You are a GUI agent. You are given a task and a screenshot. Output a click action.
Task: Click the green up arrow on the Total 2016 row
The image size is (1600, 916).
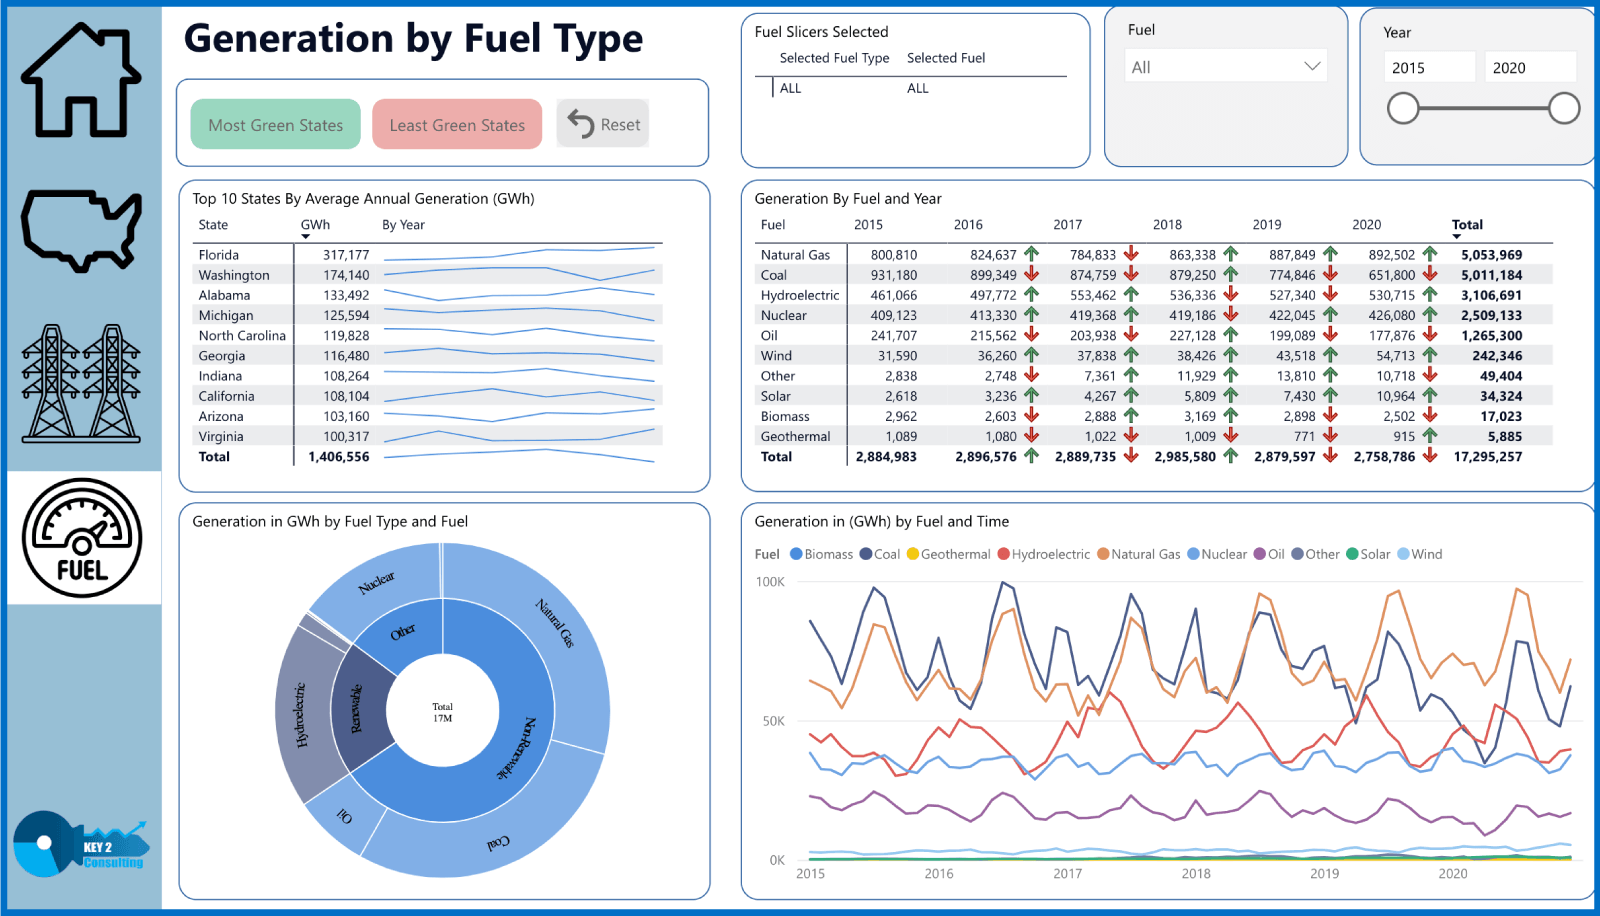click(1030, 457)
